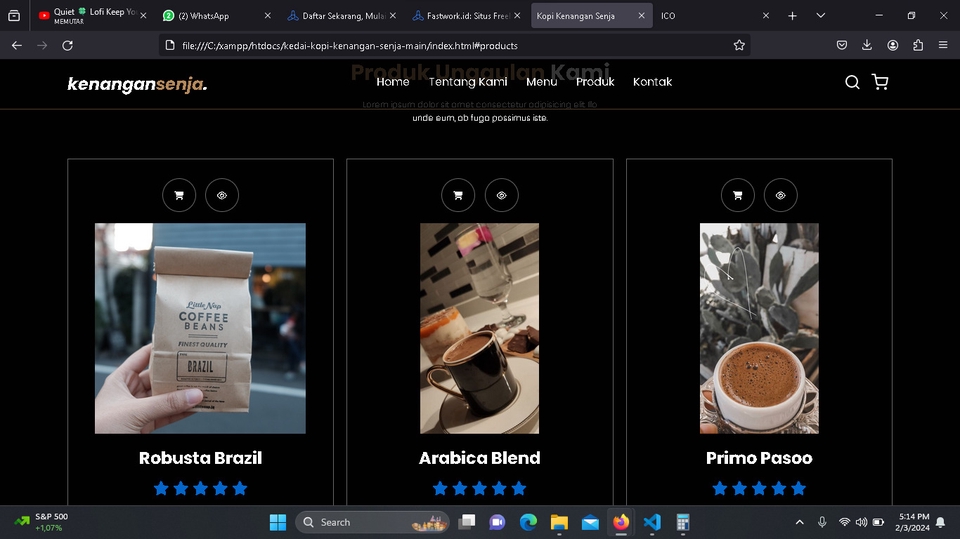Screen dimensions: 960x539
Task: Select the Robusta Brazil coffee bag image
Action: [200, 328]
